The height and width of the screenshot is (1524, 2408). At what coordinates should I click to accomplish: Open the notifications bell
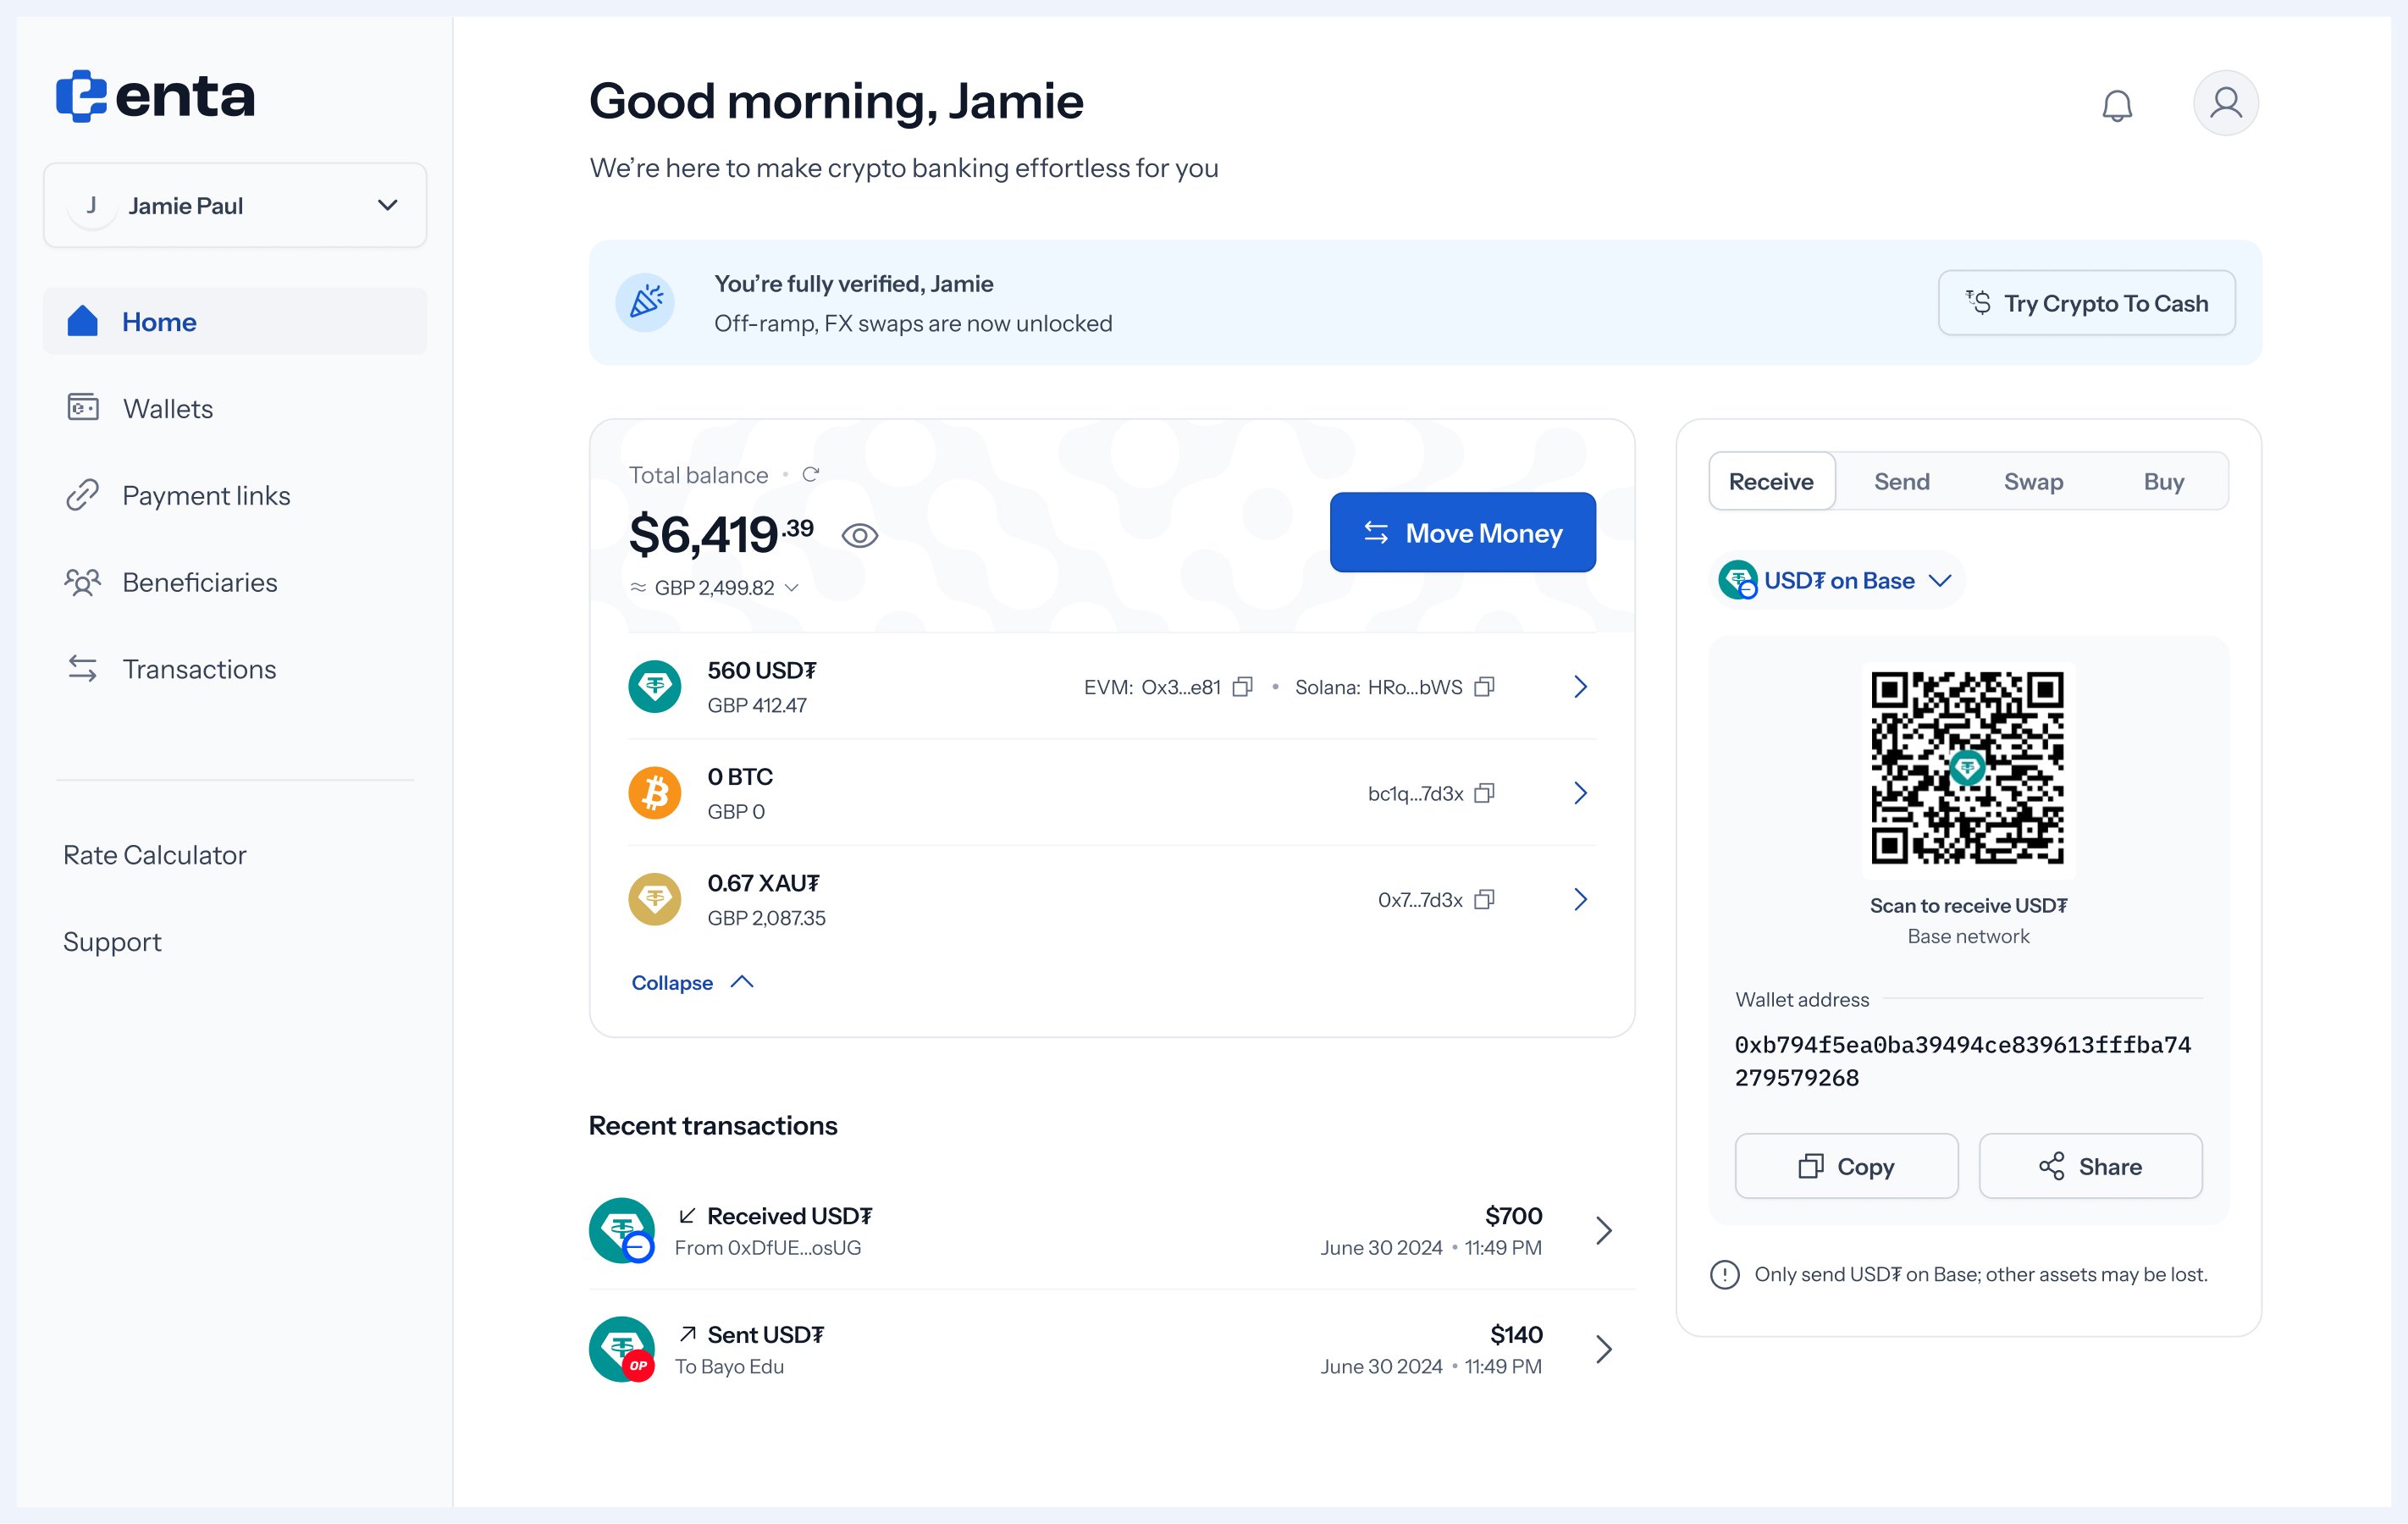[x=2116, y=105]
